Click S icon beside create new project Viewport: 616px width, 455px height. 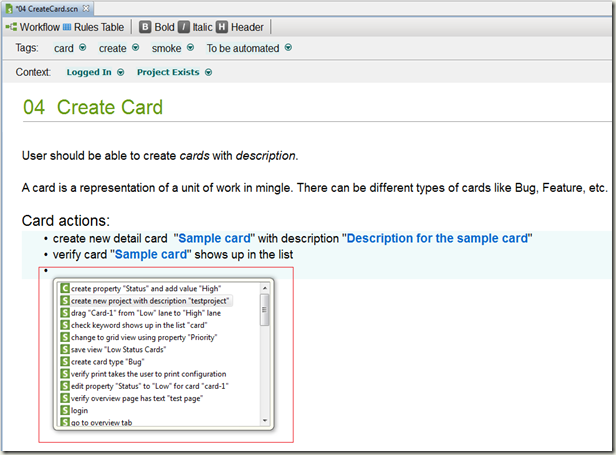tap(65, 301)
